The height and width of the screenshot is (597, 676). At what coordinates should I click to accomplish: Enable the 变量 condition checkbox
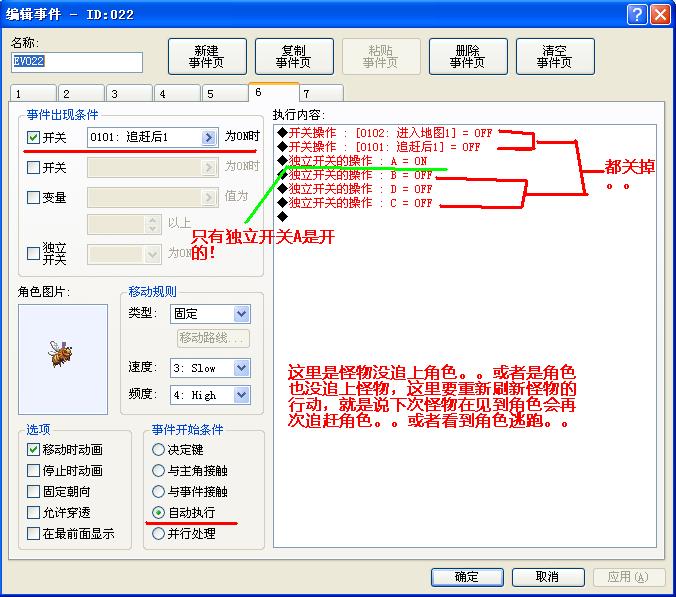(33, 197)
